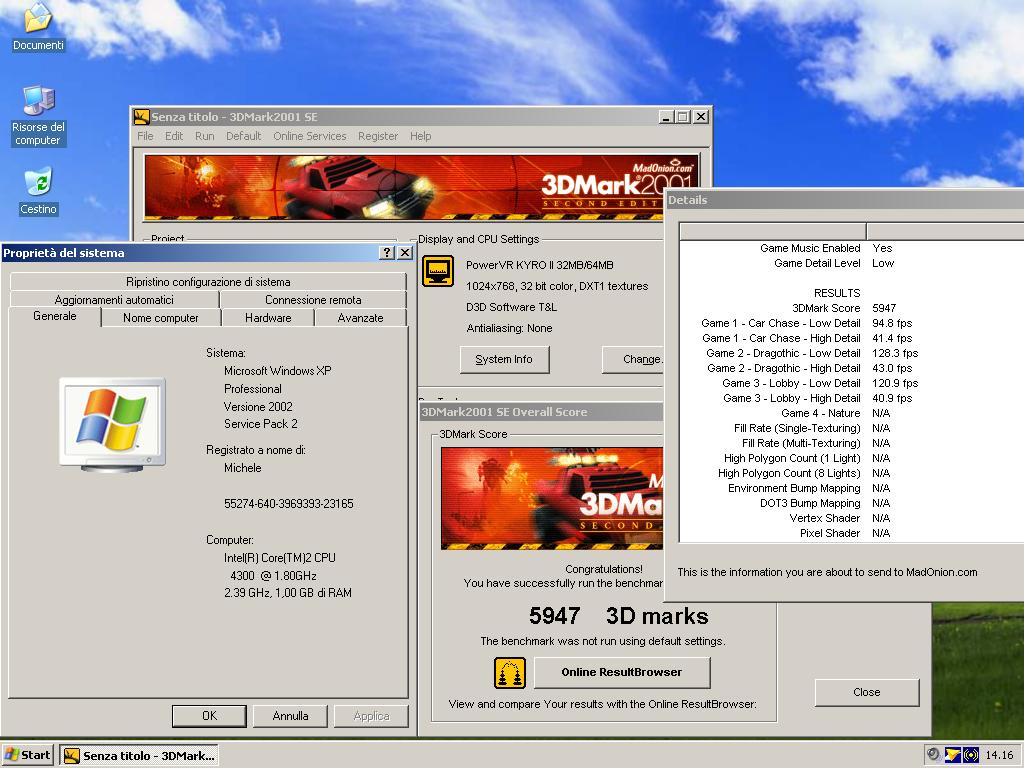Select the Game 1 - Car Chase - High Detail row

coord(852,338)
